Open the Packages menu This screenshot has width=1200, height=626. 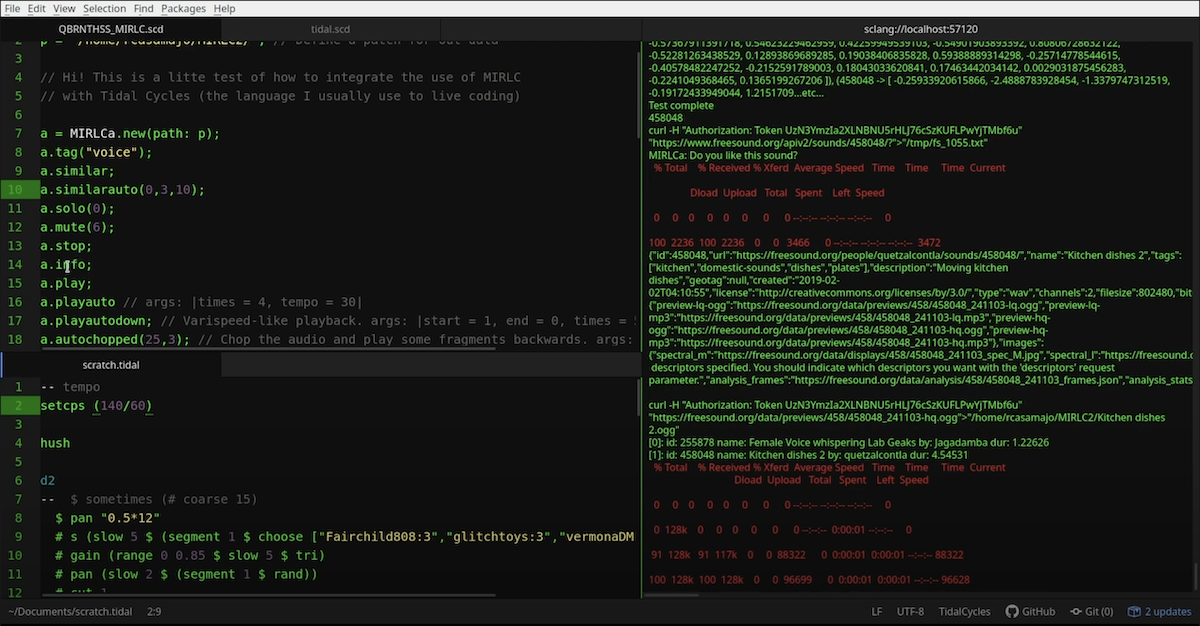(x=183, y=8)
